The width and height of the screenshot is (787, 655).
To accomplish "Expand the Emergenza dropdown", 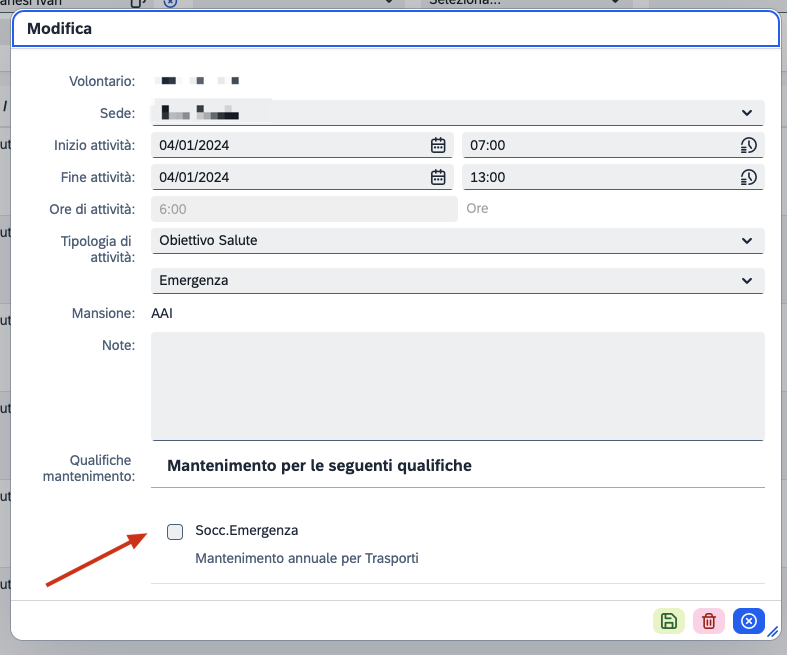I will coord(747,281).
